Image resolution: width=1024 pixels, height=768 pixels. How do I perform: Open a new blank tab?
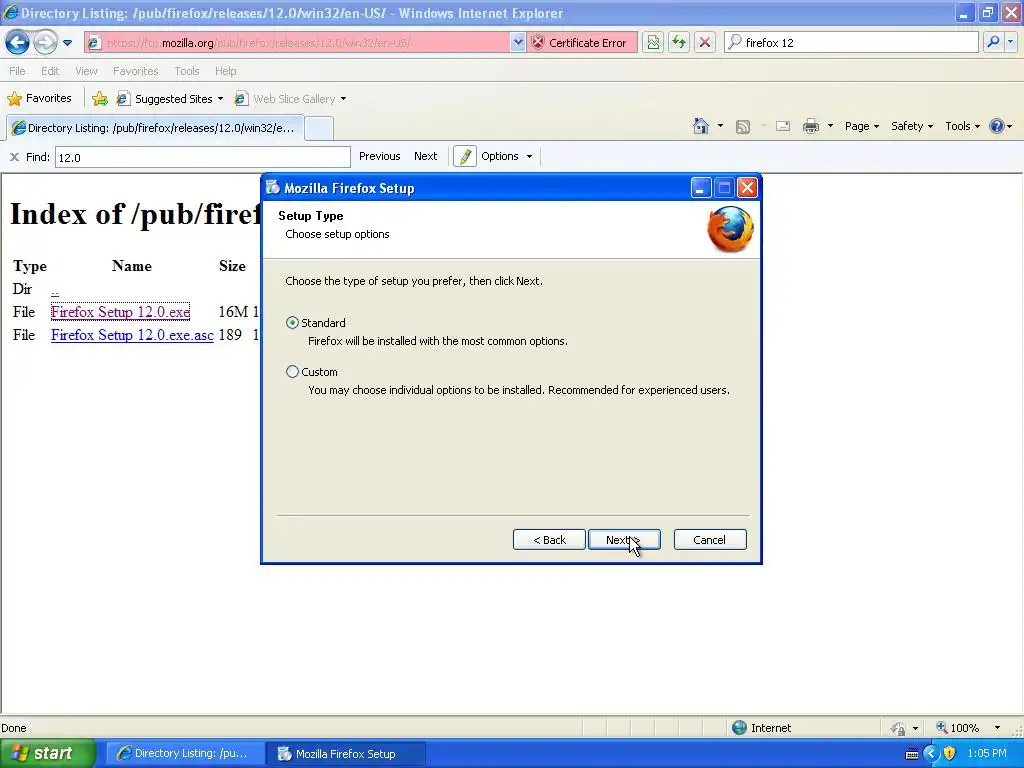pyautogui.click(x=319, y=128)
